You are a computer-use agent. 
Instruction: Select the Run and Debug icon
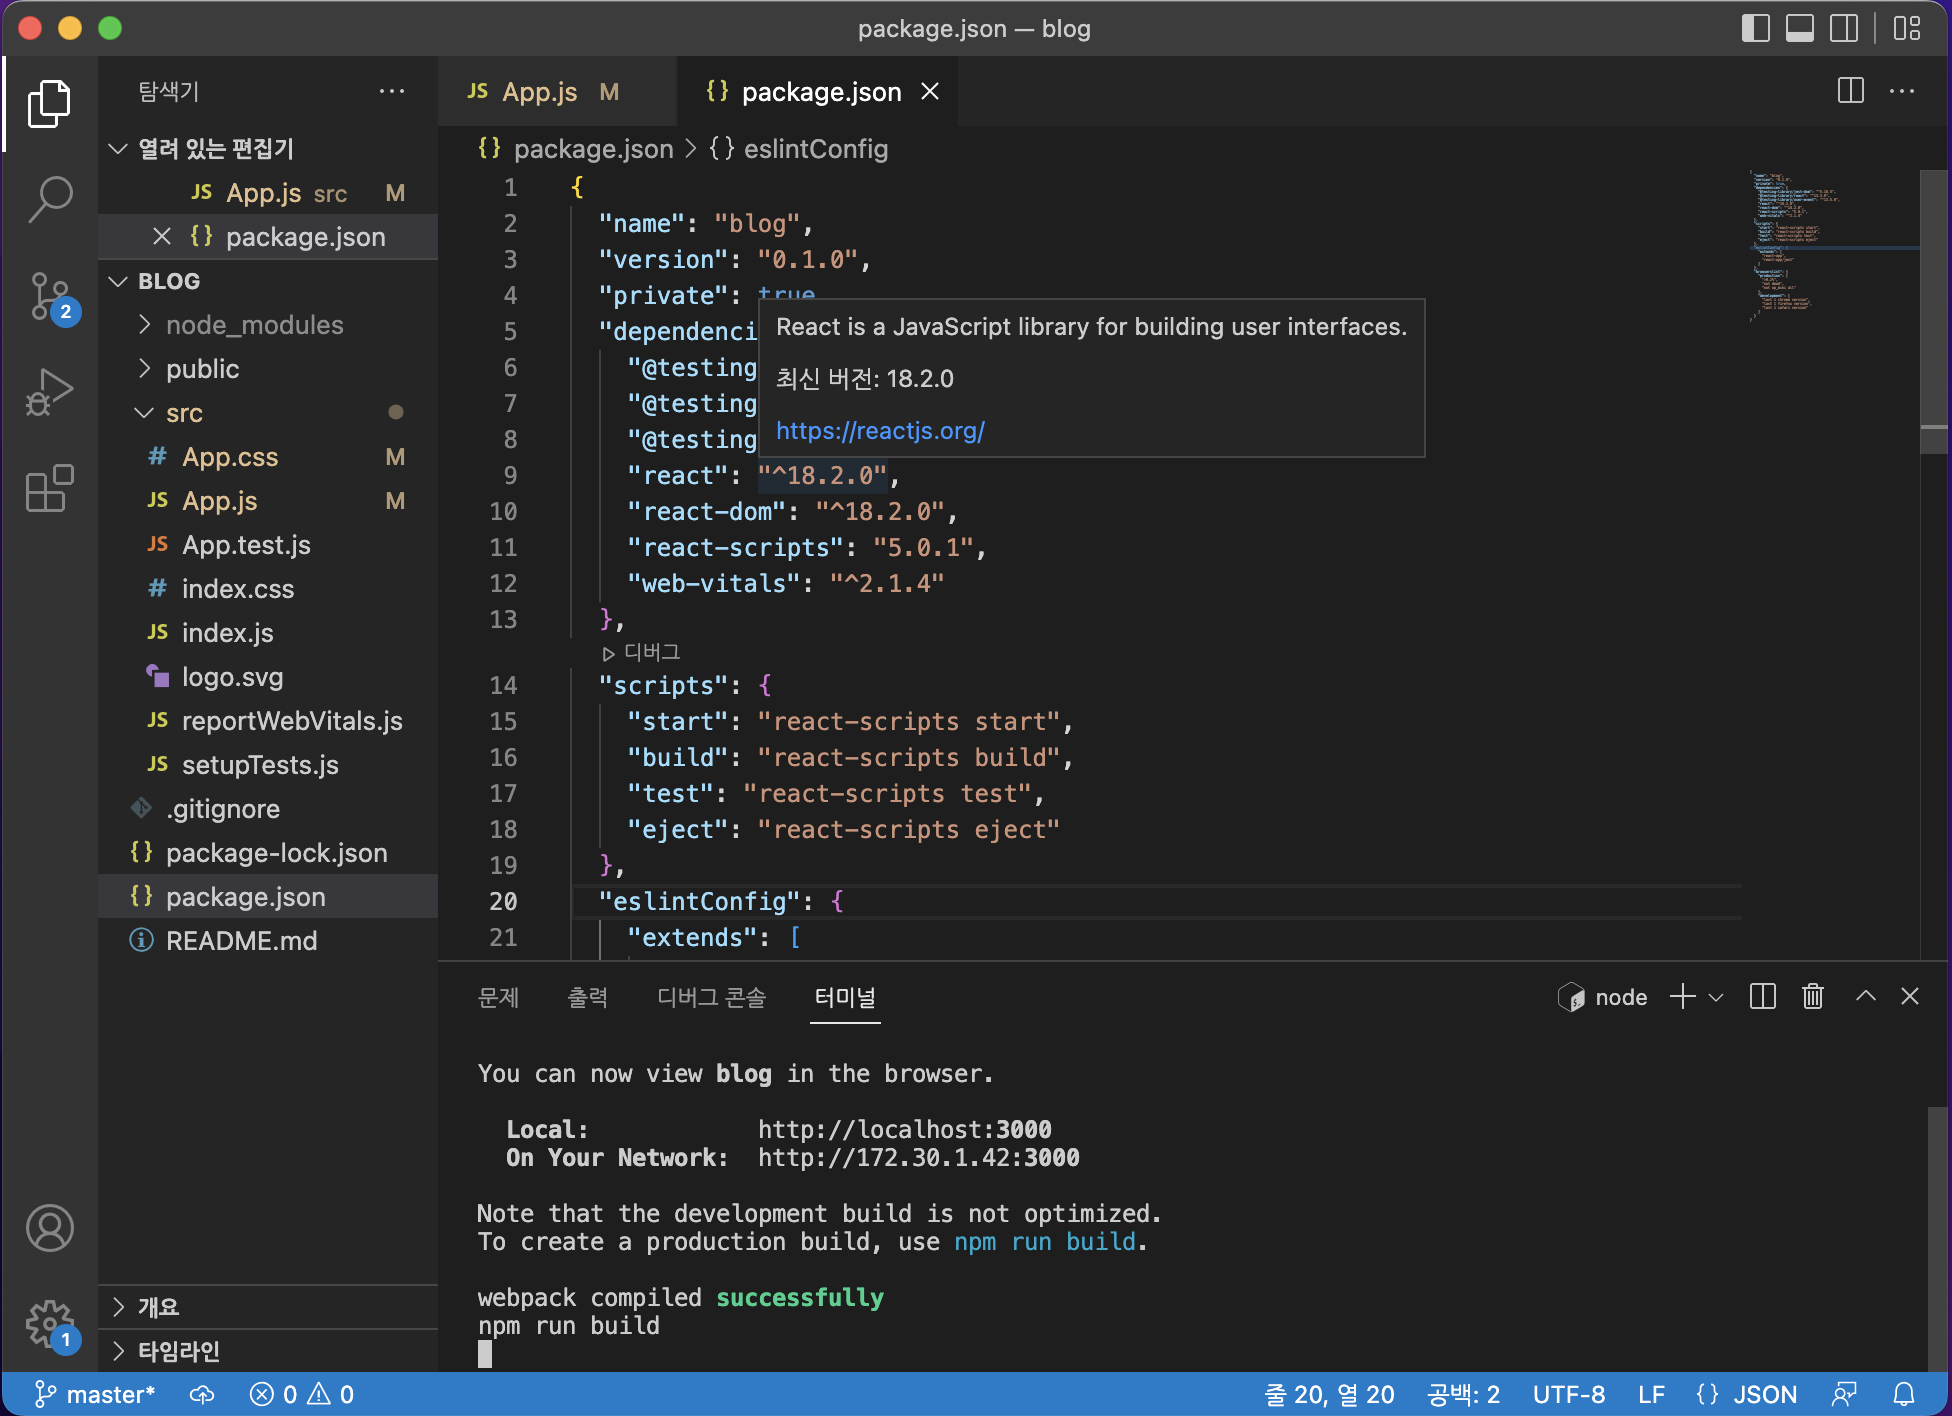(x=51, y=391)
